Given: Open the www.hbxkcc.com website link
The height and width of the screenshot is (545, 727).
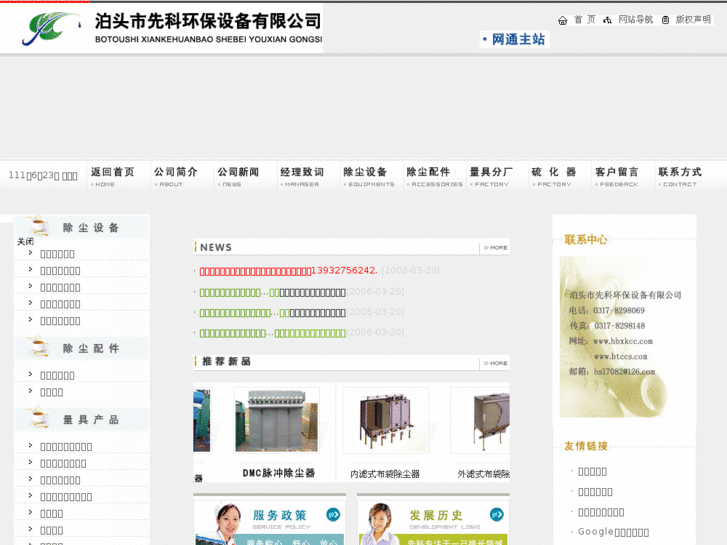Looking at the screenshot, I should tap(623, 341).
